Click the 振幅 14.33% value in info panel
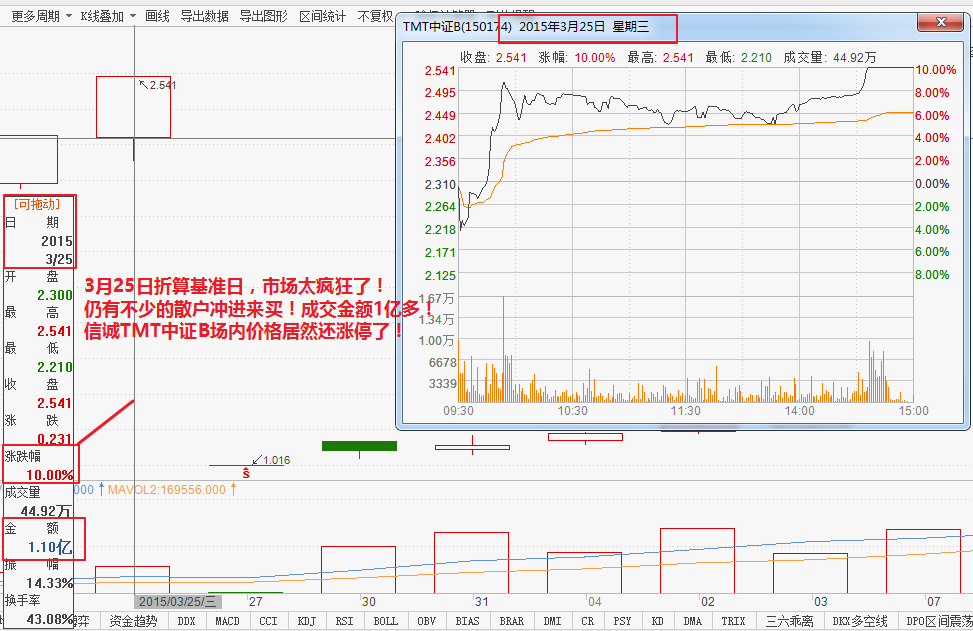Viewport: 973px width, 631px height. [50, 583]
